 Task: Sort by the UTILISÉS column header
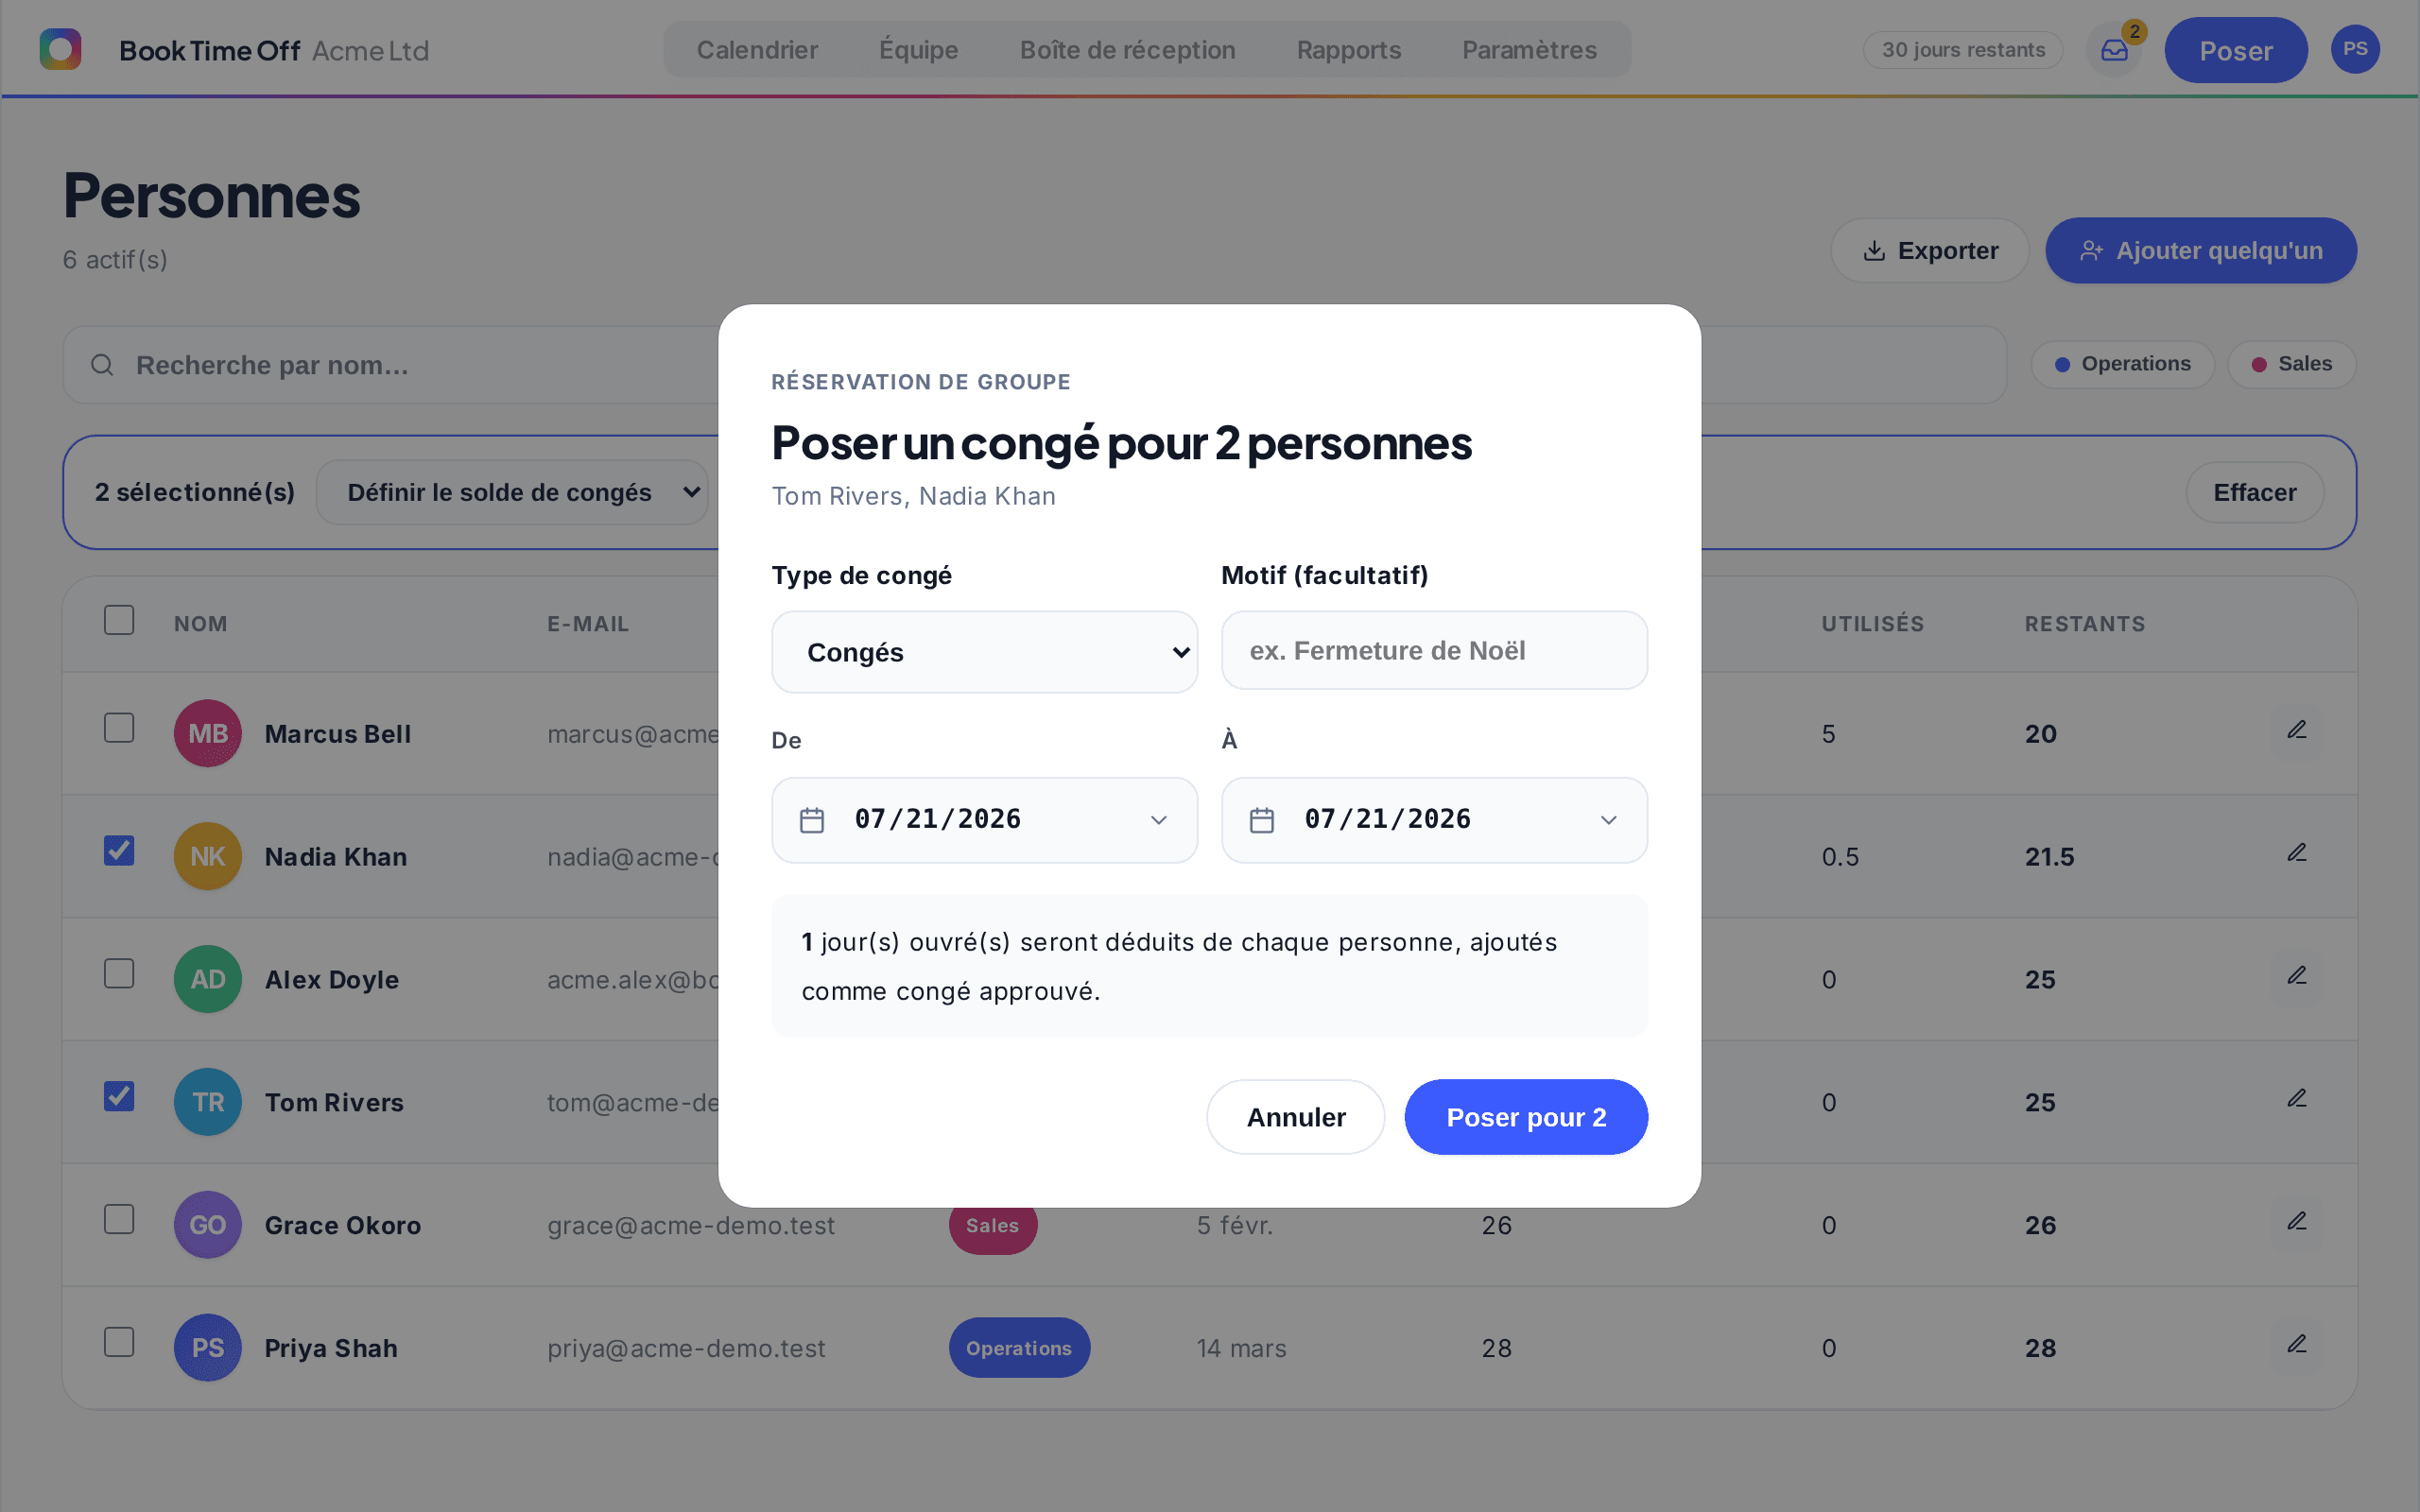[x=1872, y=624]
